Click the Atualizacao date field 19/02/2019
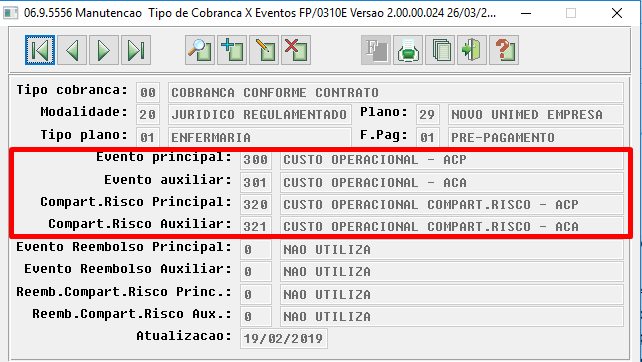The image size is (642, 362). point(284,339)
